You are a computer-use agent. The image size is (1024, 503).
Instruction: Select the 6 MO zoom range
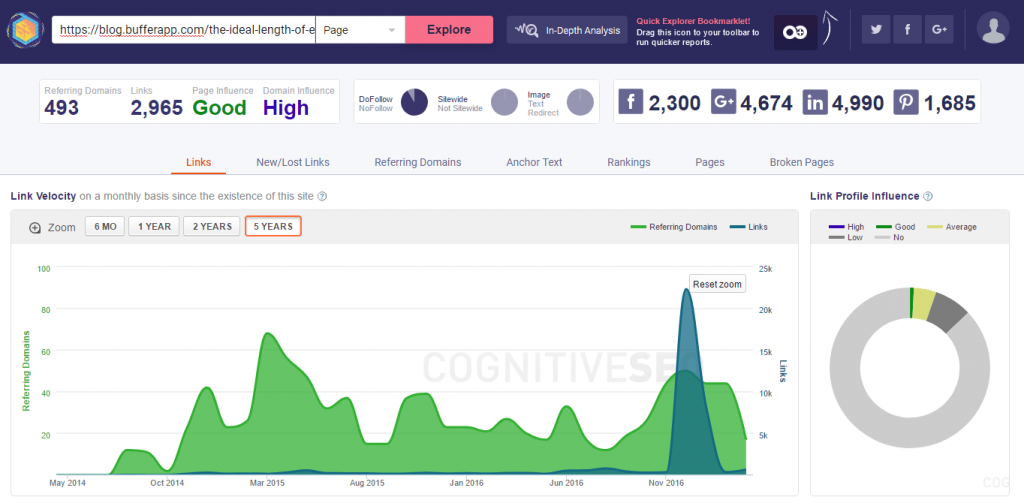coord(104,227)
